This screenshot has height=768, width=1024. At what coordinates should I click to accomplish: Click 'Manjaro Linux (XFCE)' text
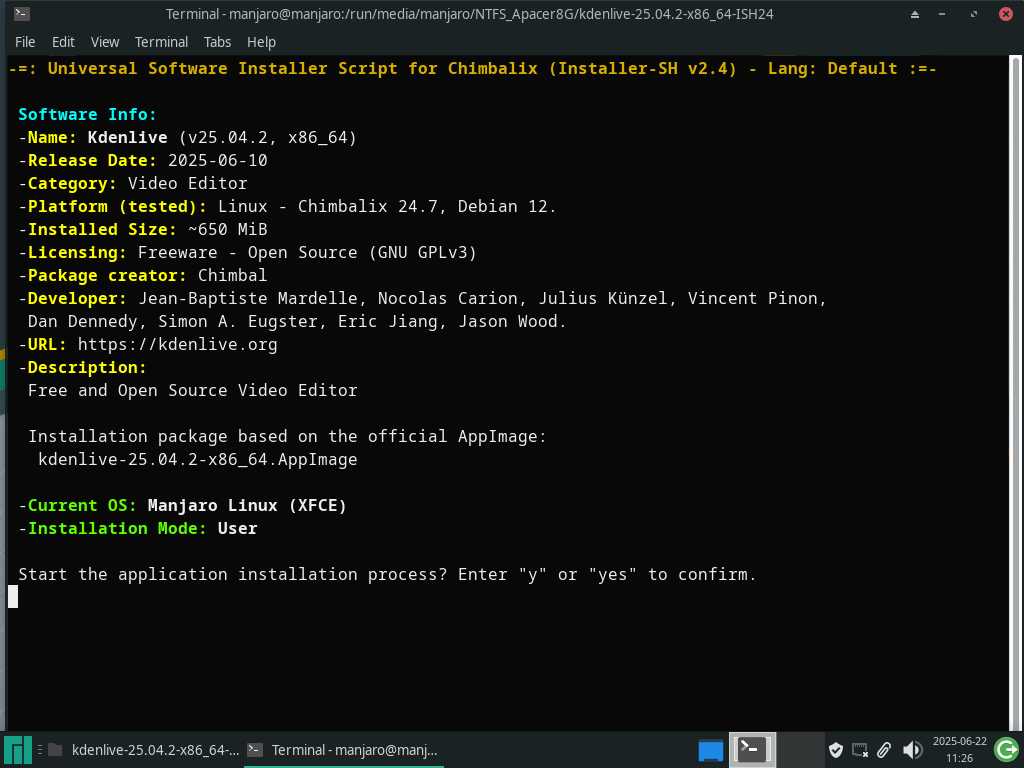pyautogui.click(x=247, y=505)
